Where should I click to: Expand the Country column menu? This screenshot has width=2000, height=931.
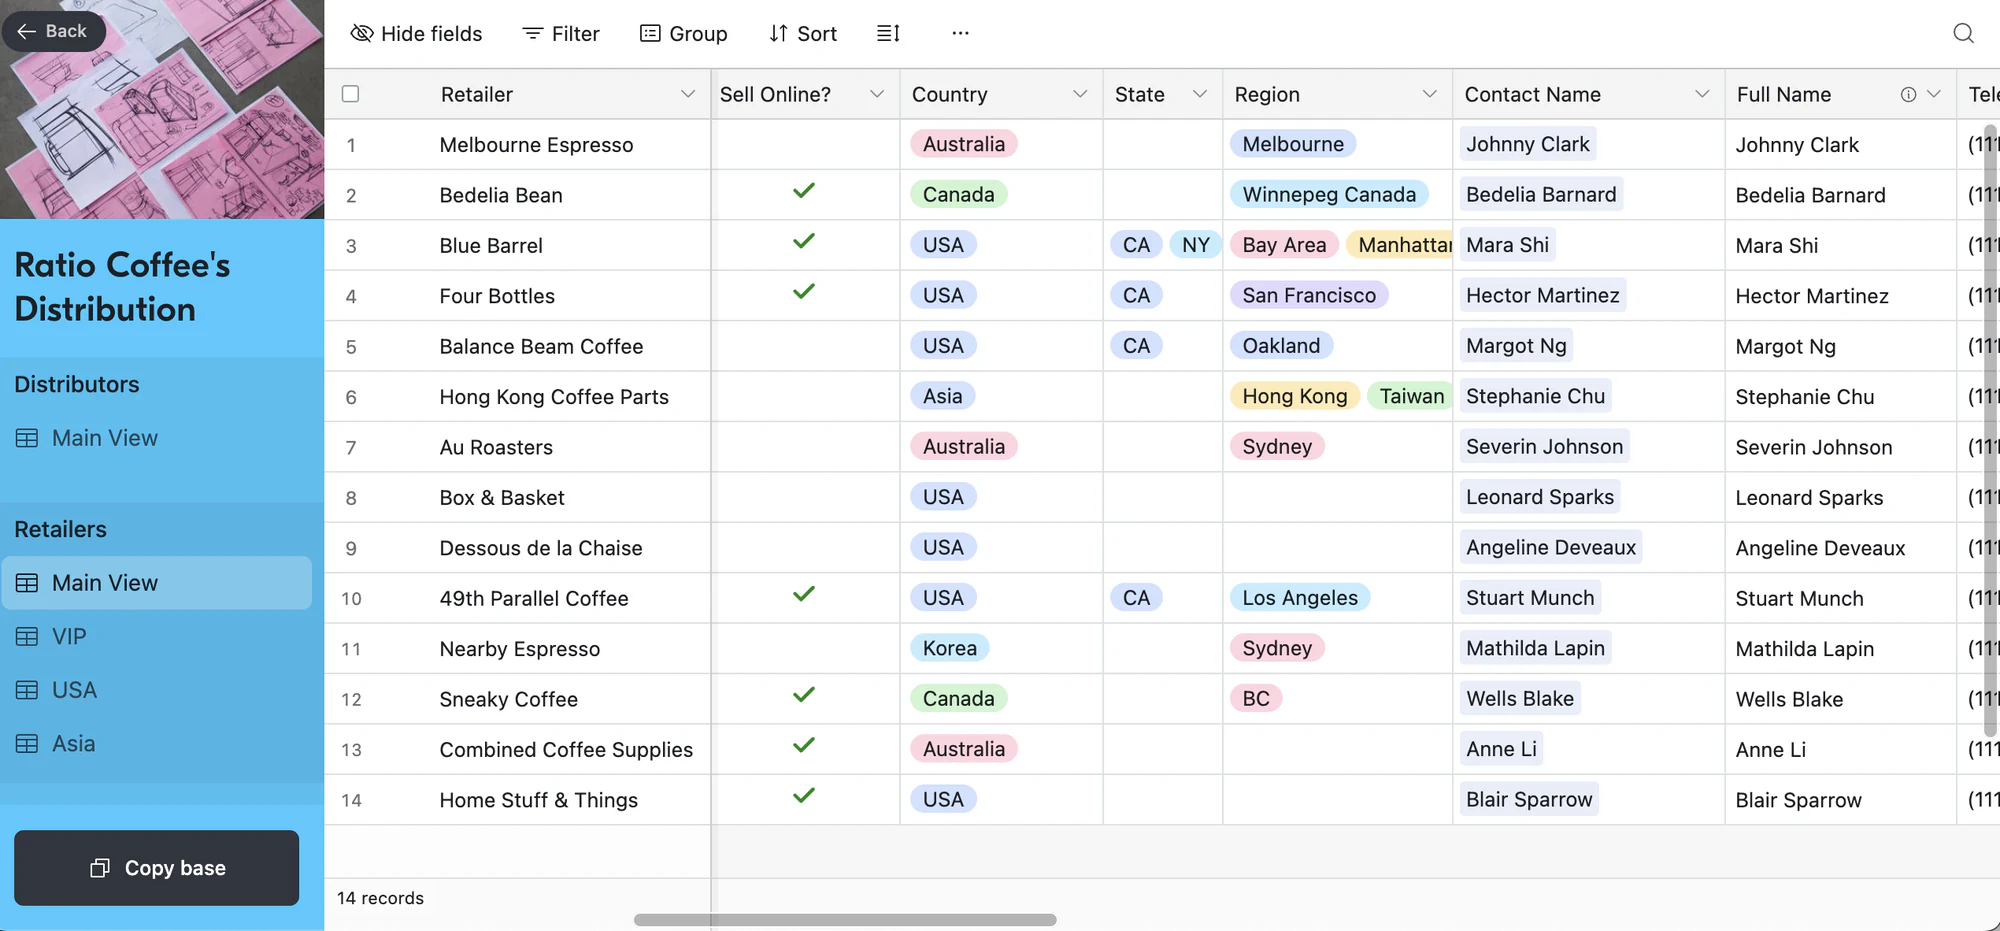click(x=1080, y=94)
